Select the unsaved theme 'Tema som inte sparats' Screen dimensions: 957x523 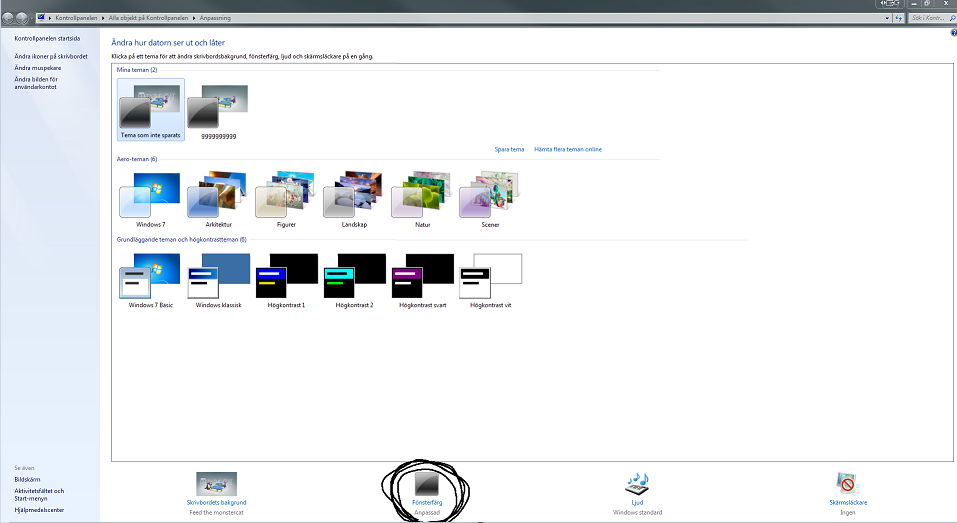click(151, 110)
